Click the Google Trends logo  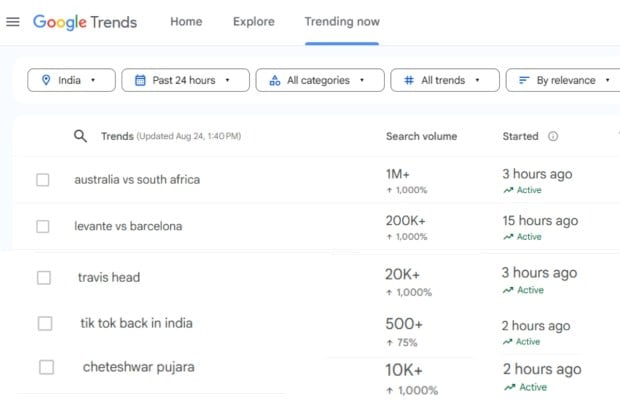tap(85, 22)
